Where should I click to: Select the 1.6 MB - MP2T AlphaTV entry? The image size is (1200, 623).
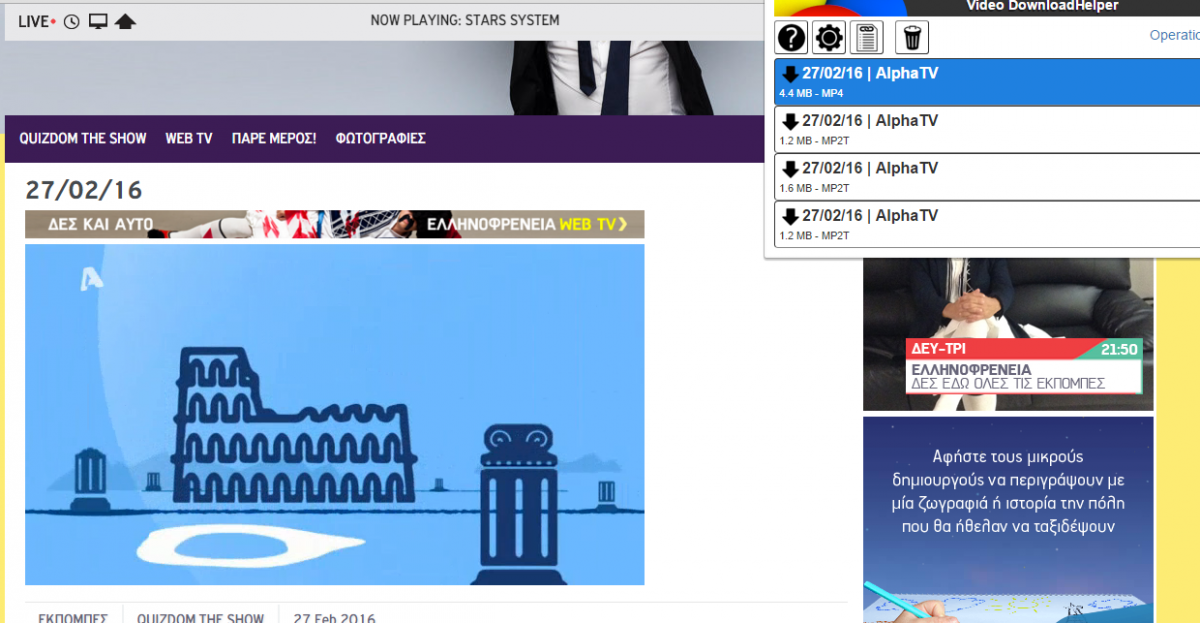[x=987, y=176]
